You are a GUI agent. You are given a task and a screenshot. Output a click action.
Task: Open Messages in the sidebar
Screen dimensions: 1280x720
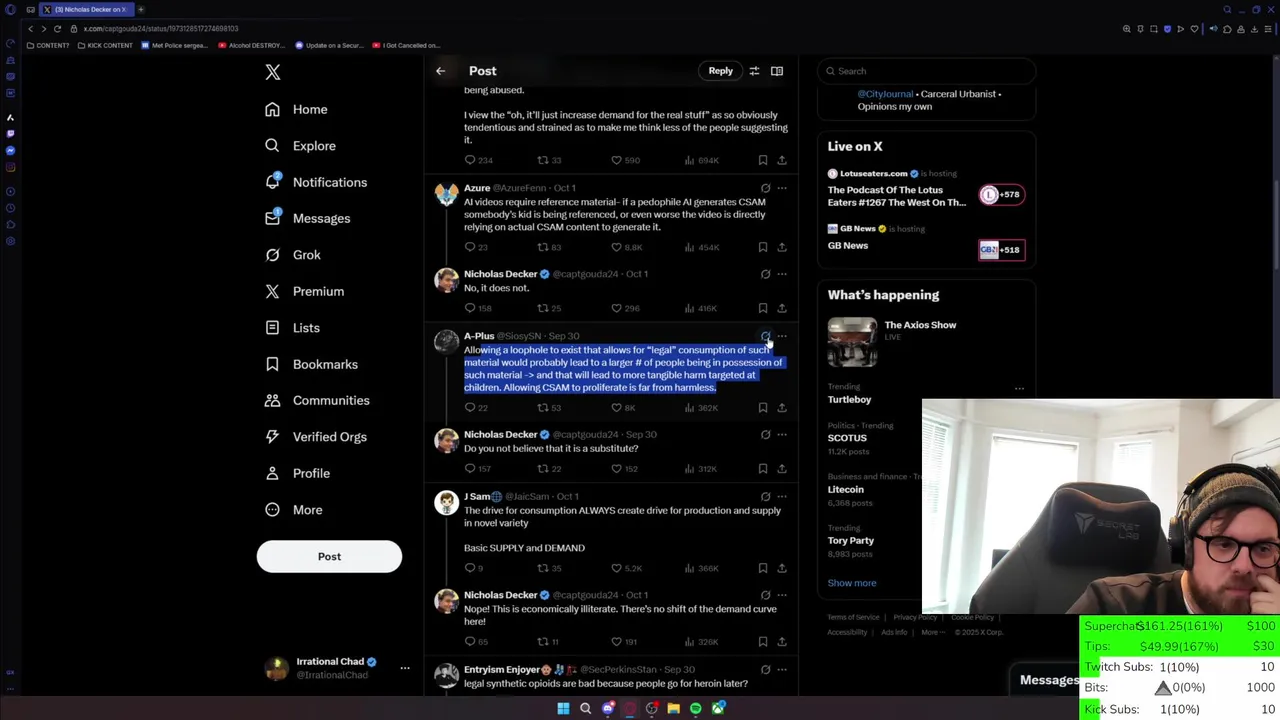[307, 218]
